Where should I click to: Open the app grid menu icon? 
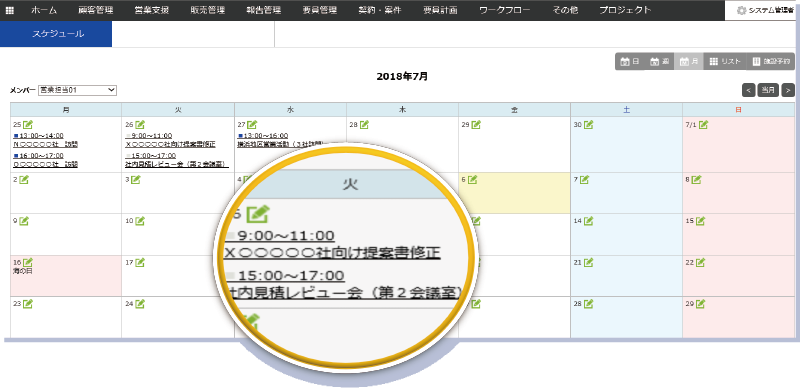pyautogui.click(x=10, y=10)
